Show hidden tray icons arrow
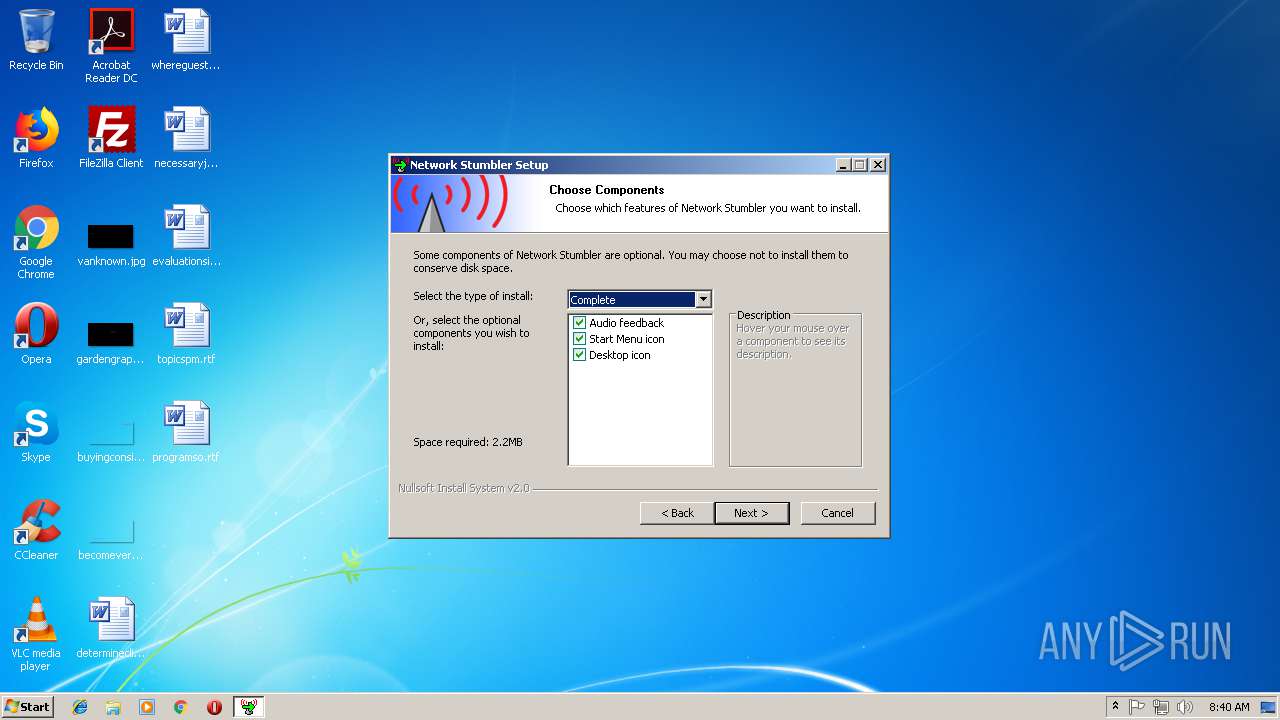This screenshot has width=1280, height=720. click(x=1115, y=707)
